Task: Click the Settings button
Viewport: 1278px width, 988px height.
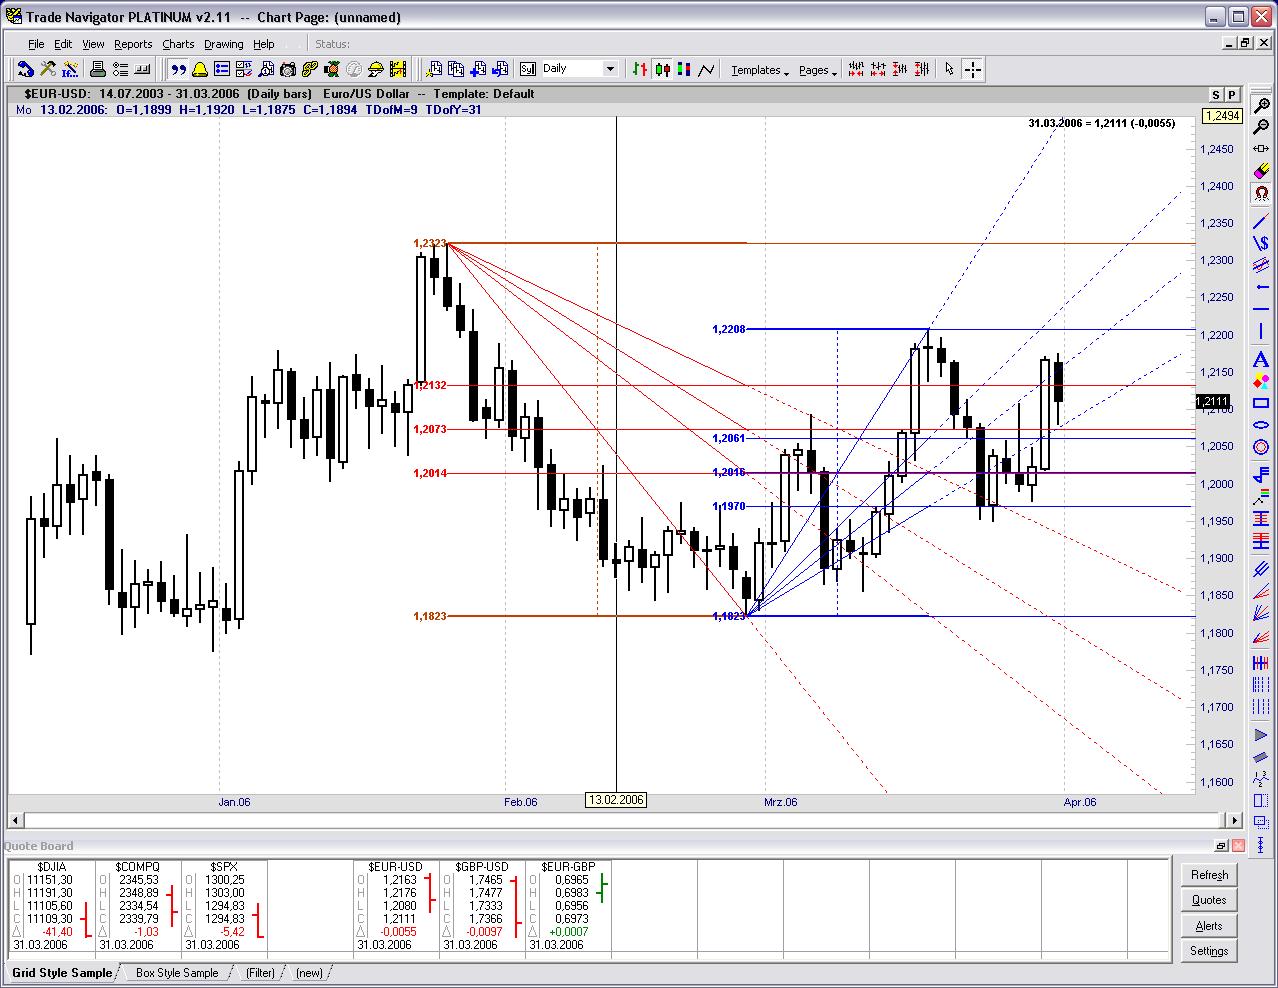Action: point(1209,951)
